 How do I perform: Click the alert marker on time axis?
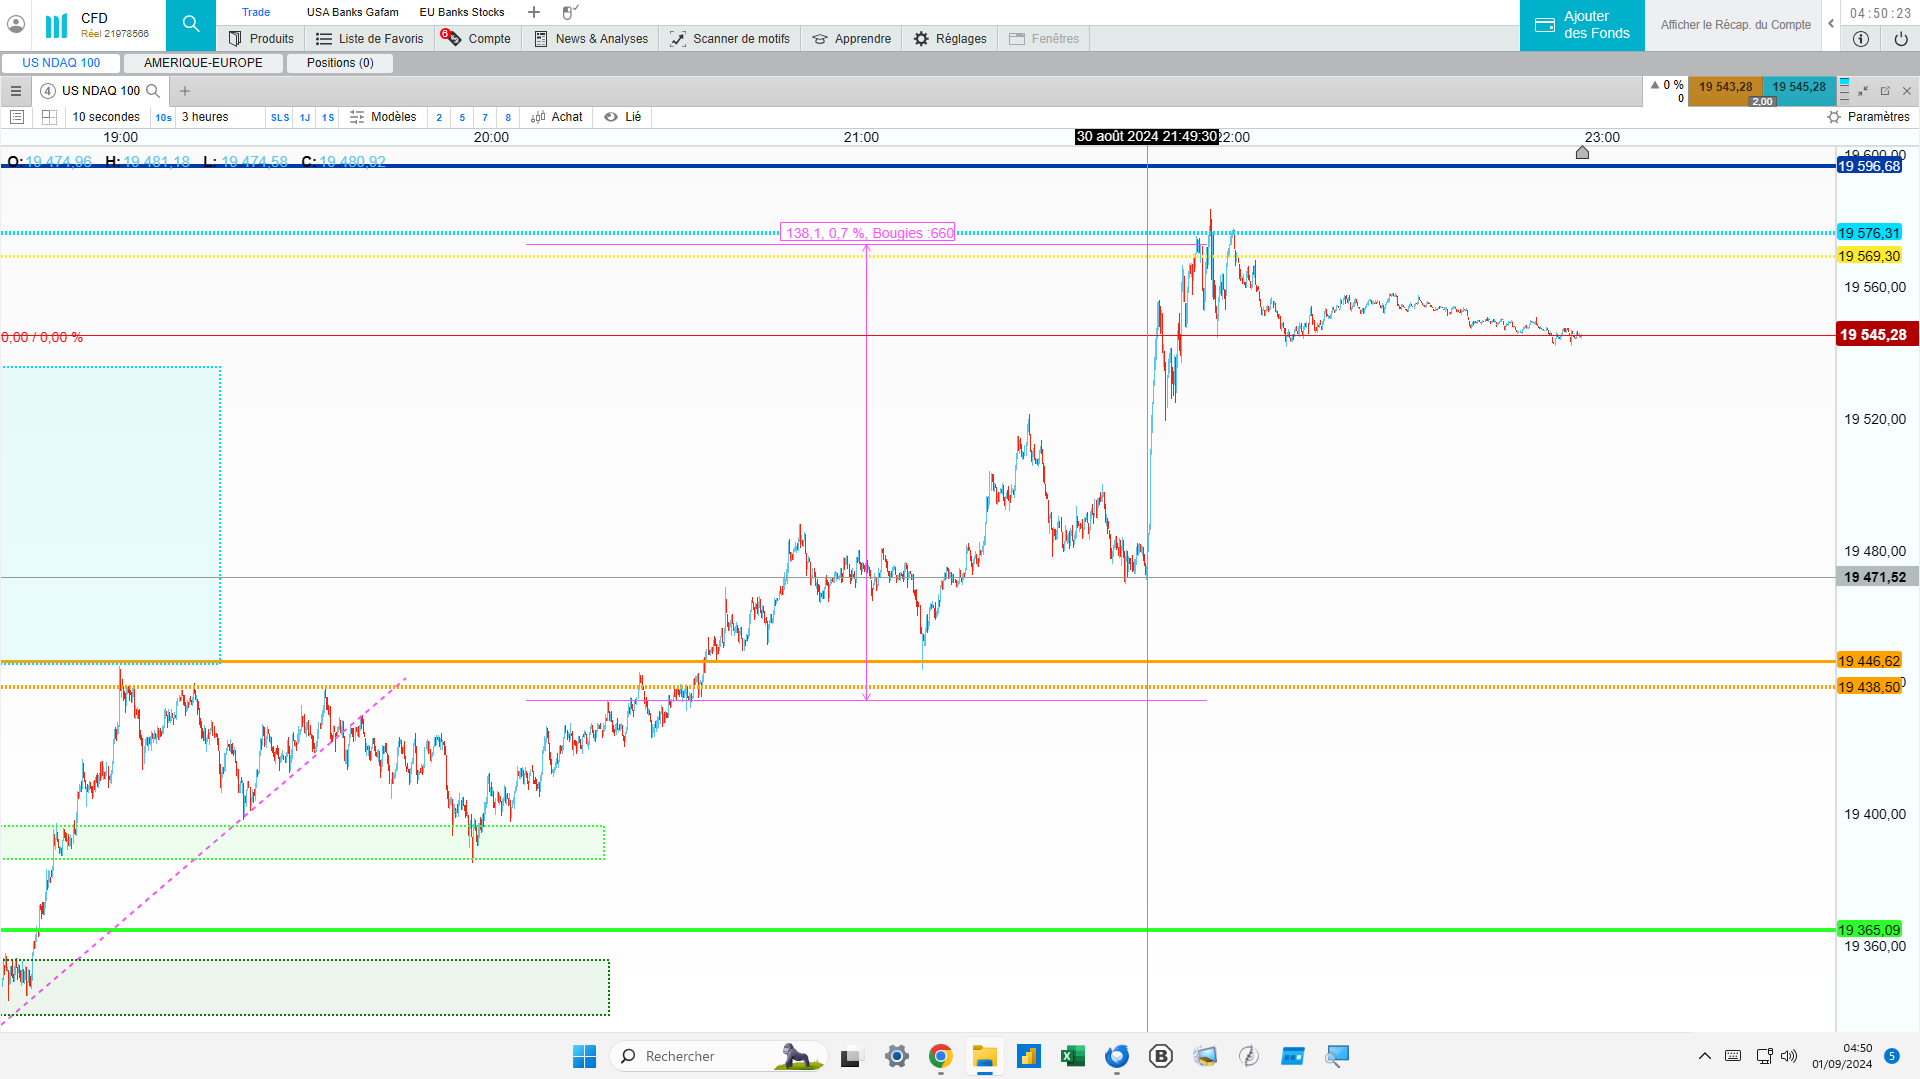1582,153
